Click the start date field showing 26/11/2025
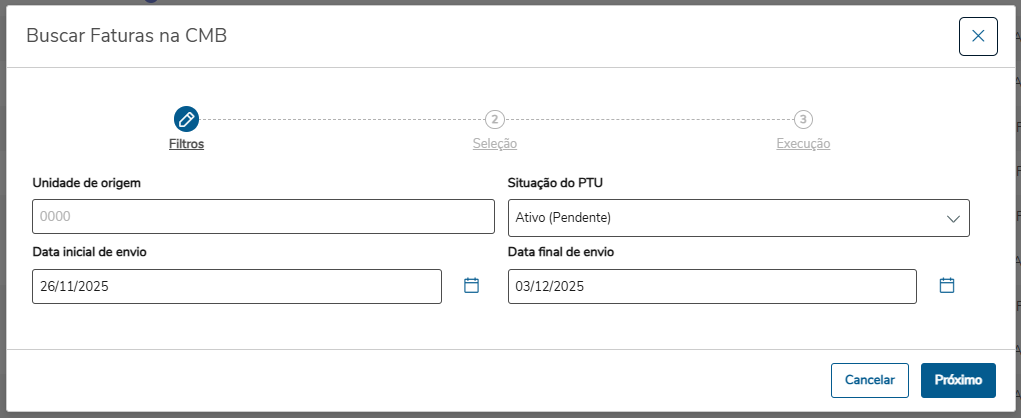 point(237,287)
